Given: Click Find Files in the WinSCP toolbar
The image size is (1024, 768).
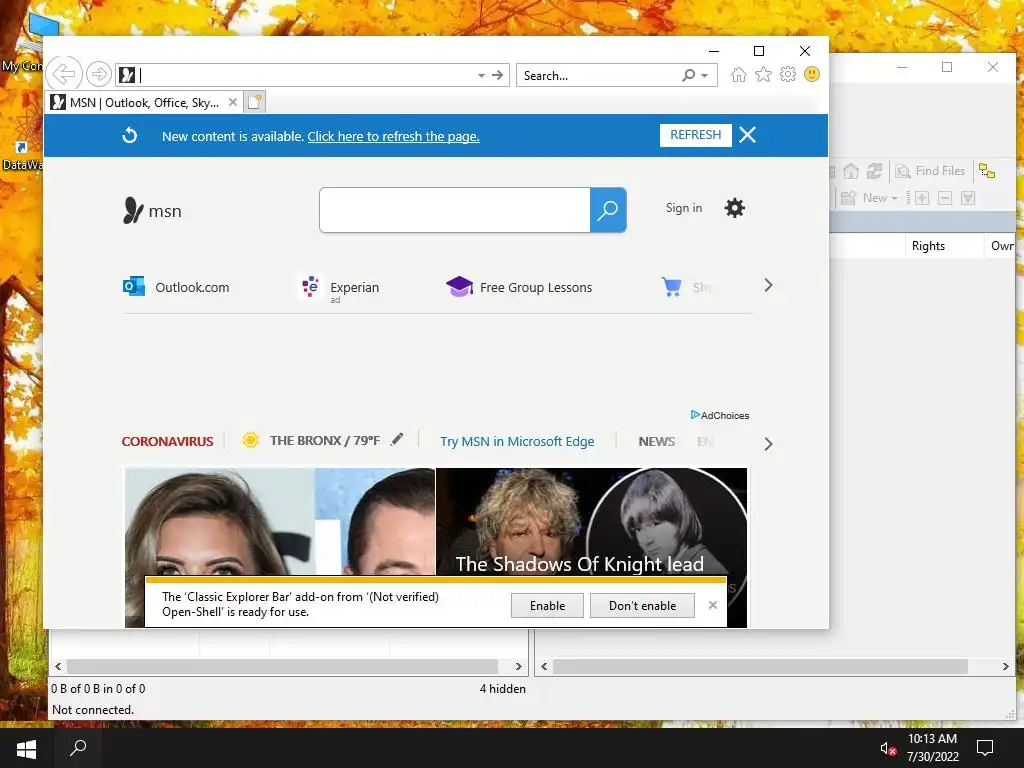Looking at the screenshot, I should click(930, 171).
